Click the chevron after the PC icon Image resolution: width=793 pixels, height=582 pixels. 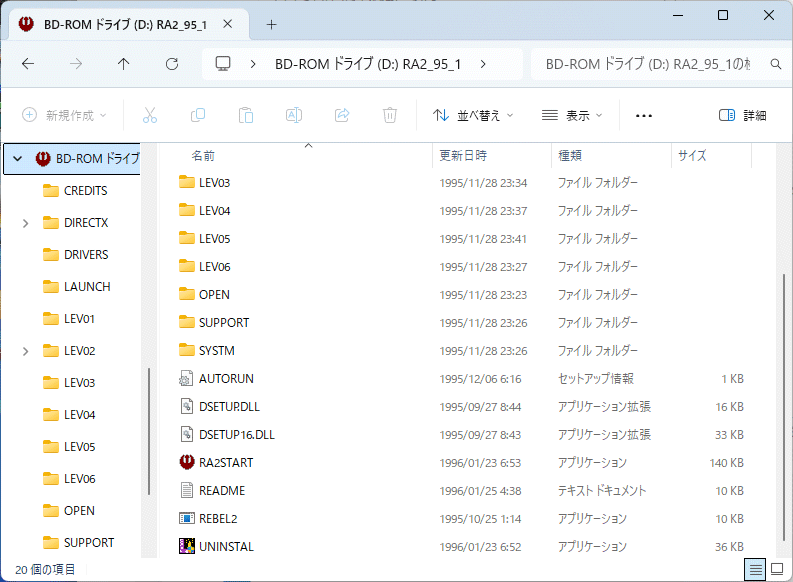[x=253, y=64]
